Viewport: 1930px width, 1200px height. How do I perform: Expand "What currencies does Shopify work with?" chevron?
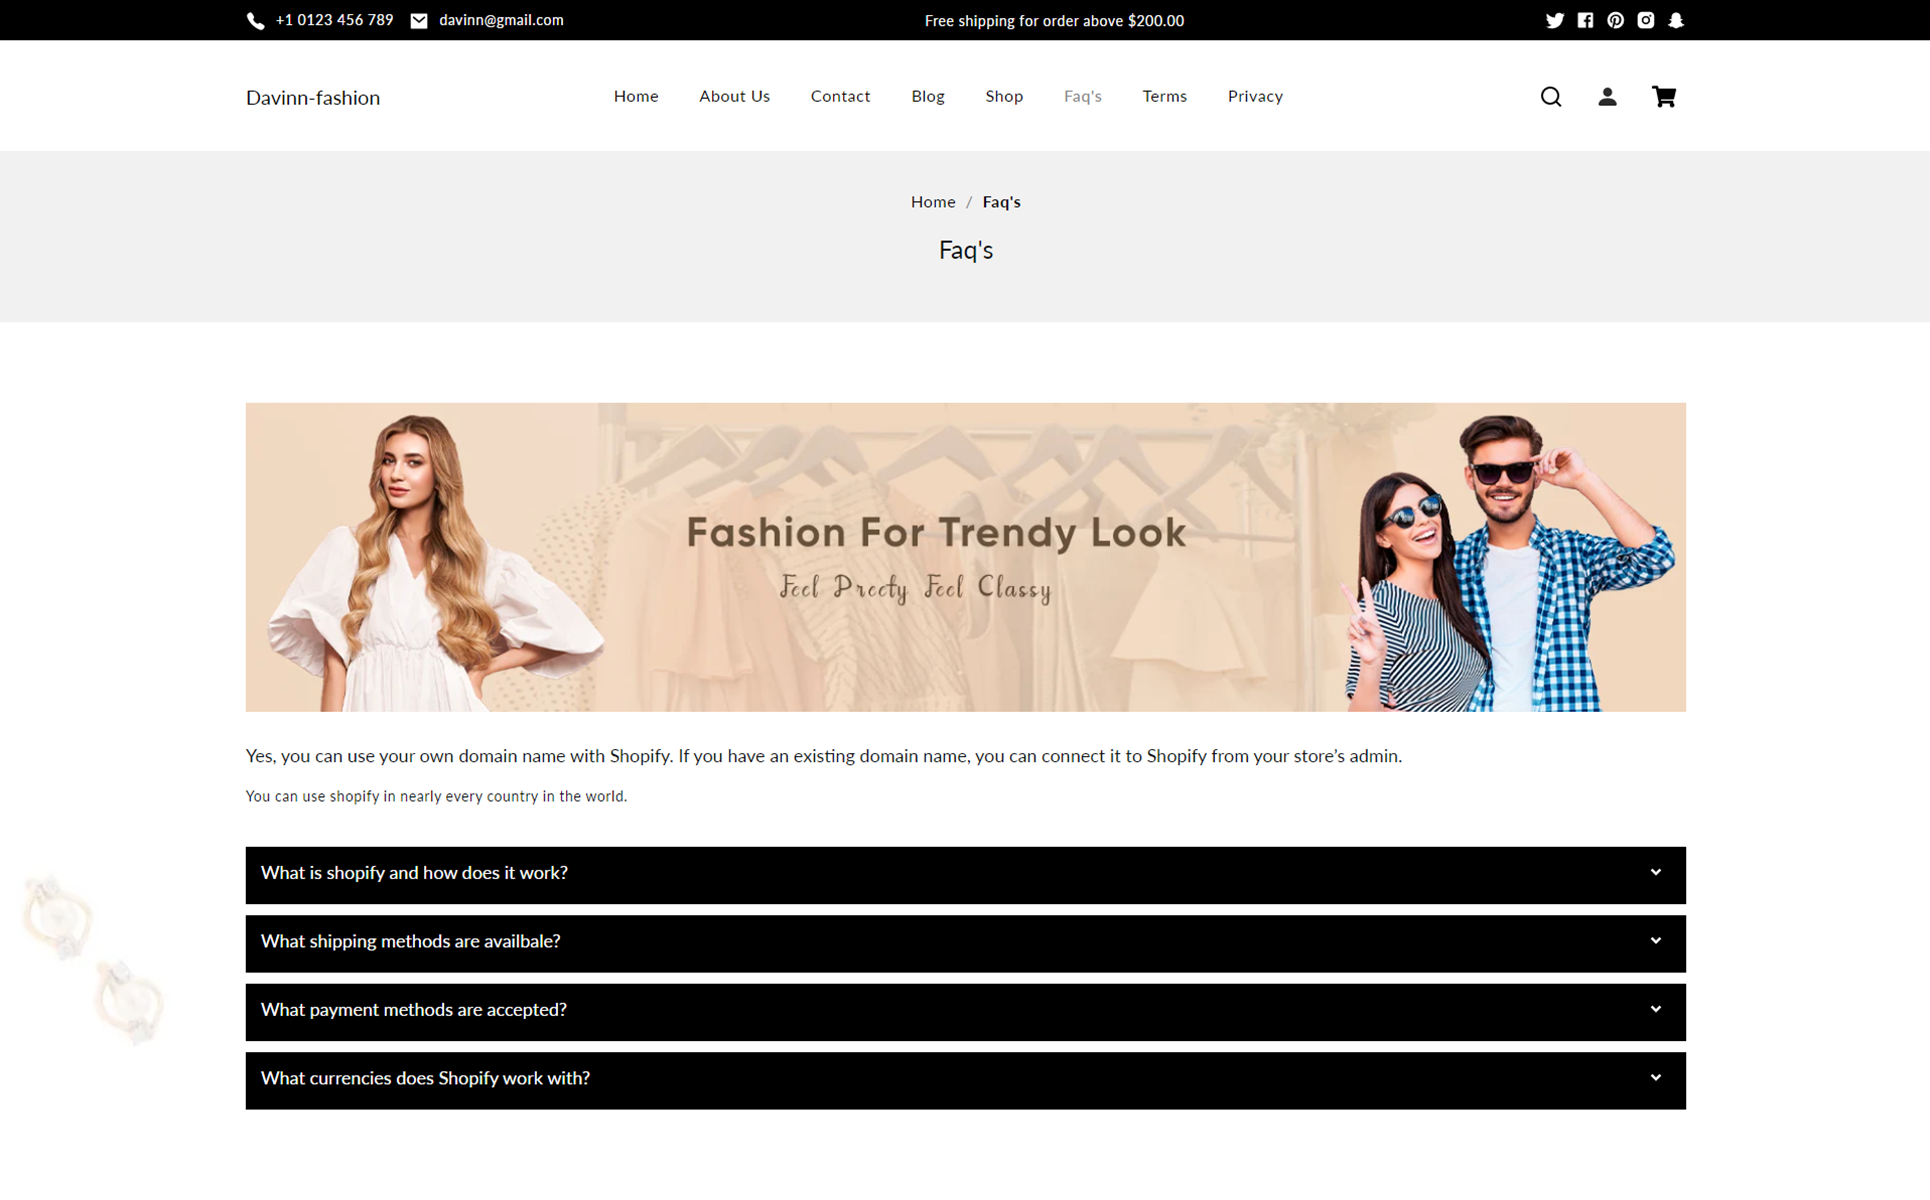click(x=1656, y=1078)
